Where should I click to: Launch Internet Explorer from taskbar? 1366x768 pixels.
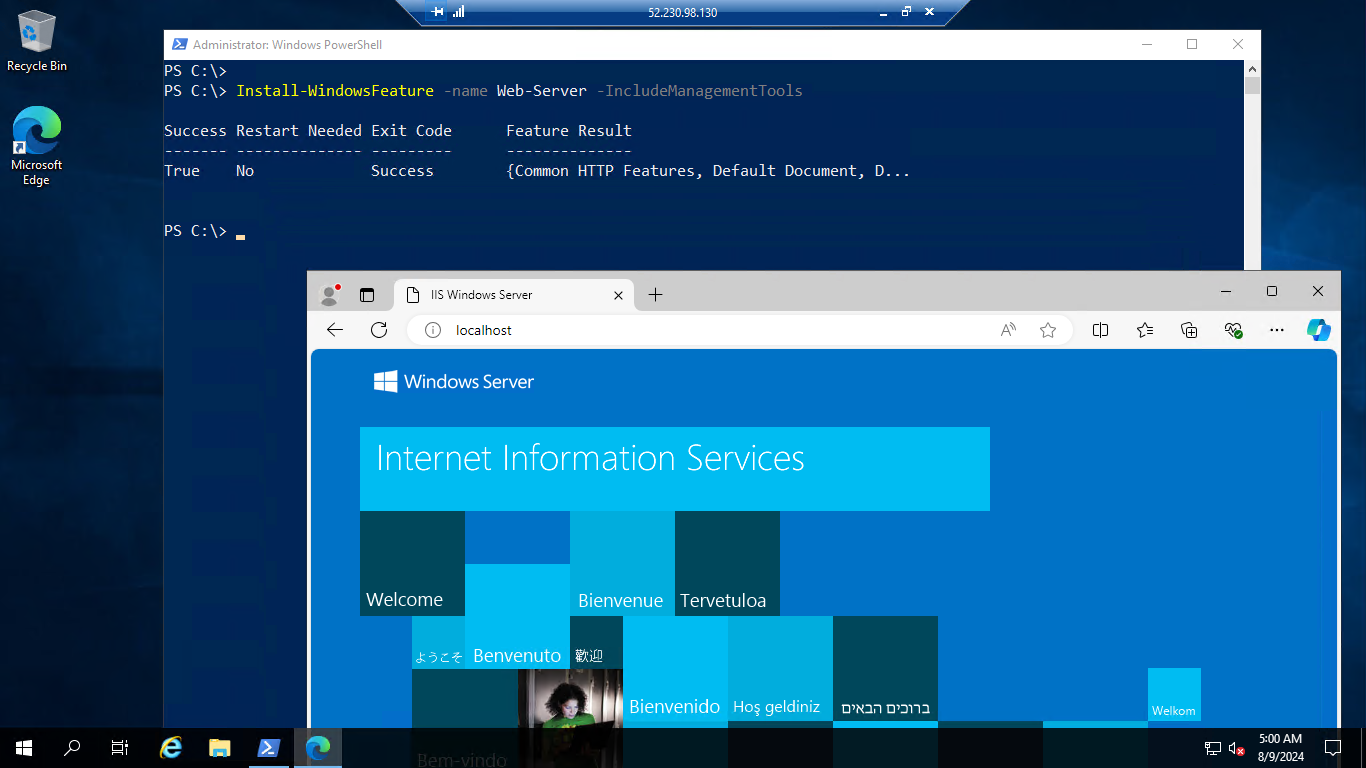coord(172,747)
